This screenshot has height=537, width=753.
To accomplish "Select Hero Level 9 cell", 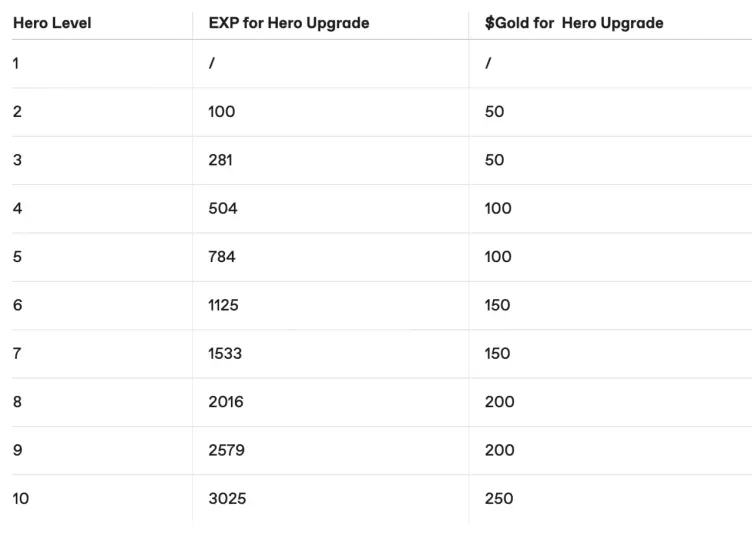I will tap(17, 450).
